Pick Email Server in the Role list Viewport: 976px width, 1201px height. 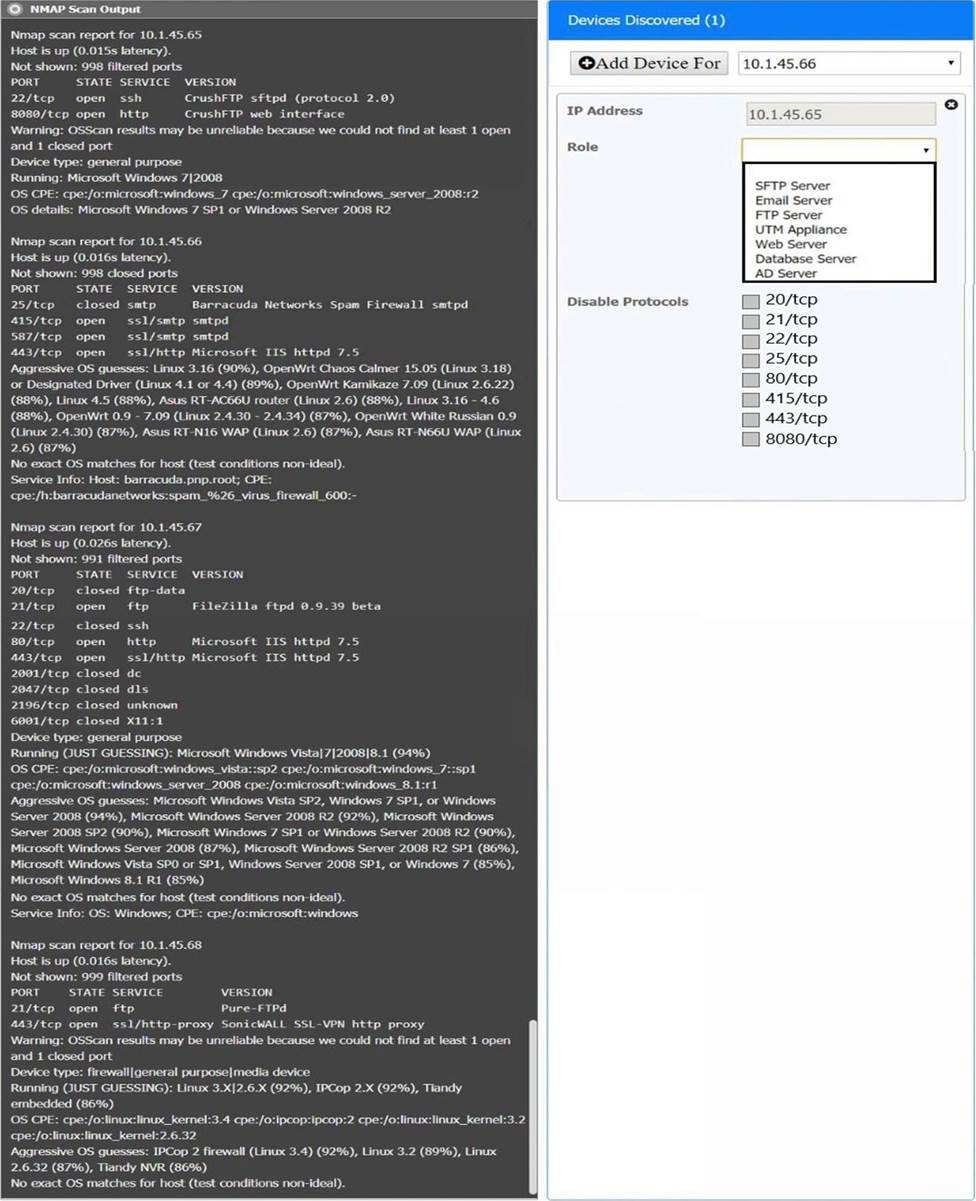(x=793, y=200)
